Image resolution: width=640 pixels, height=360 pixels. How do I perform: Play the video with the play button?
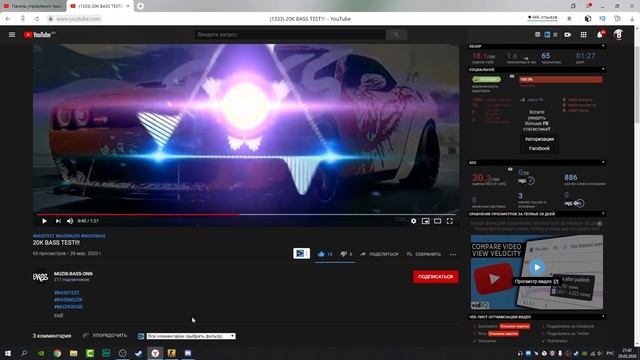44,221
